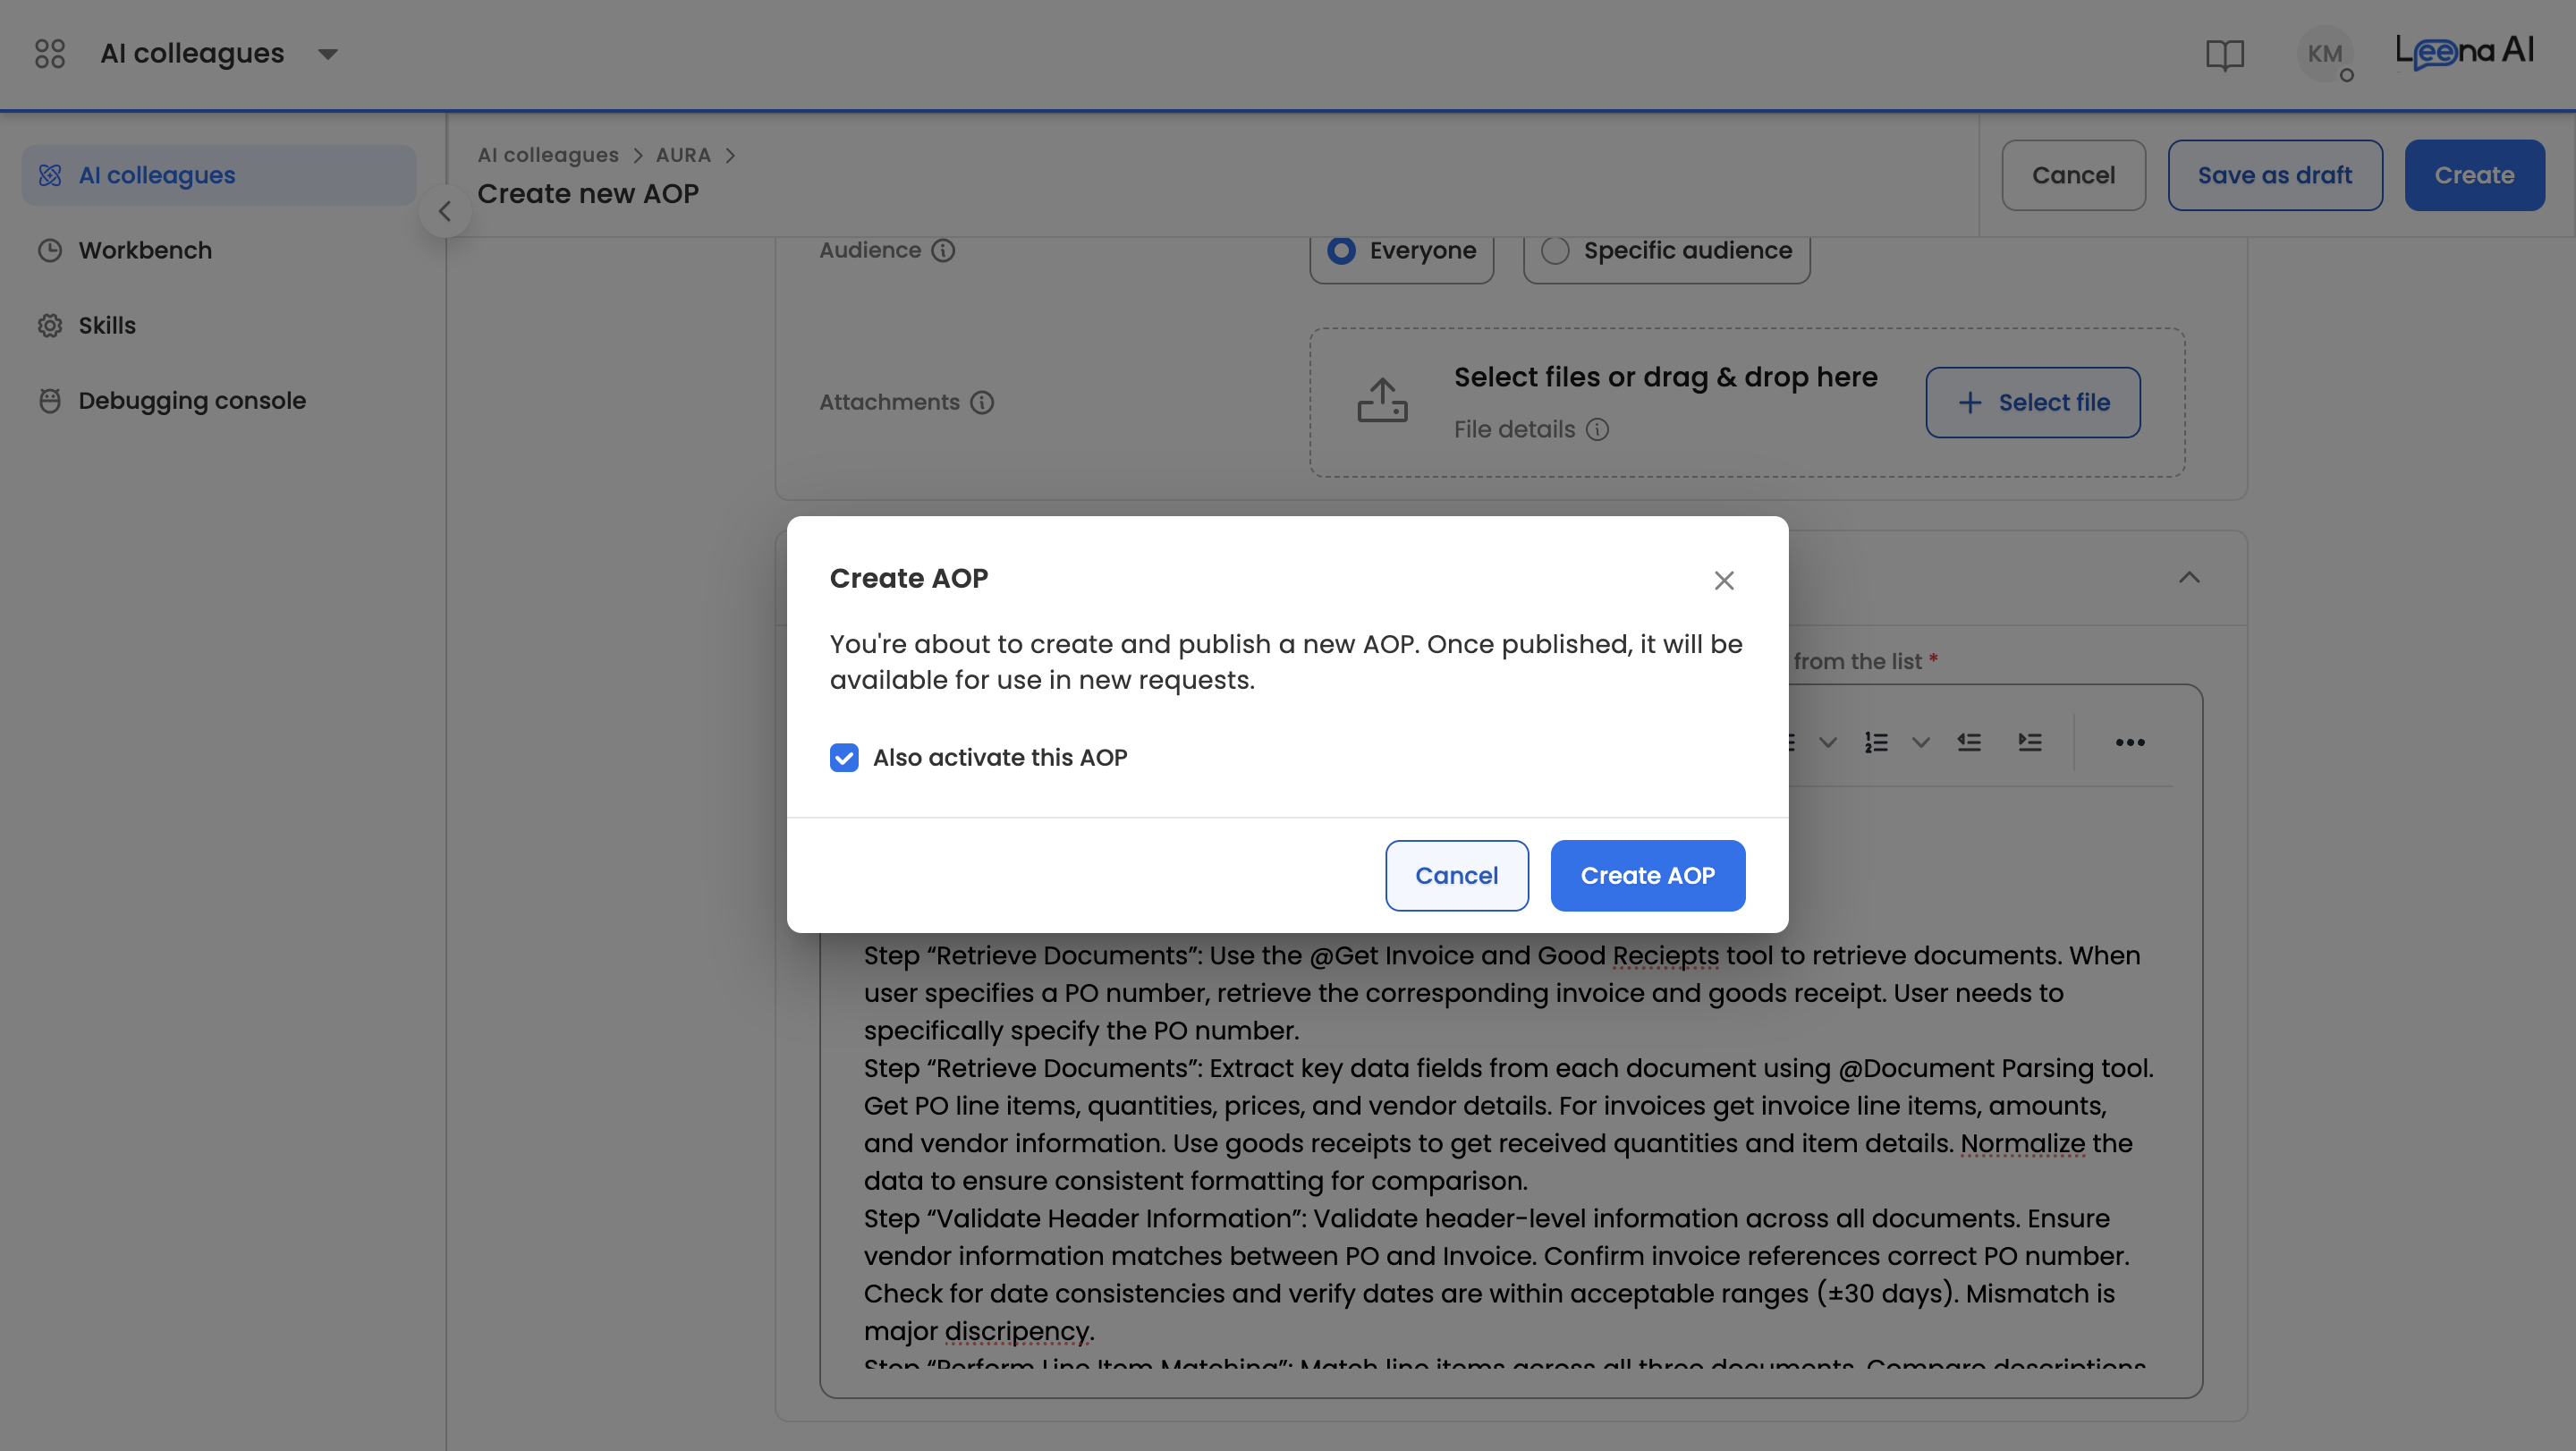Open the more options ellipsis in editor toolbar
Screen dimensions: 2576x1451
click(x=2130, y=742)
